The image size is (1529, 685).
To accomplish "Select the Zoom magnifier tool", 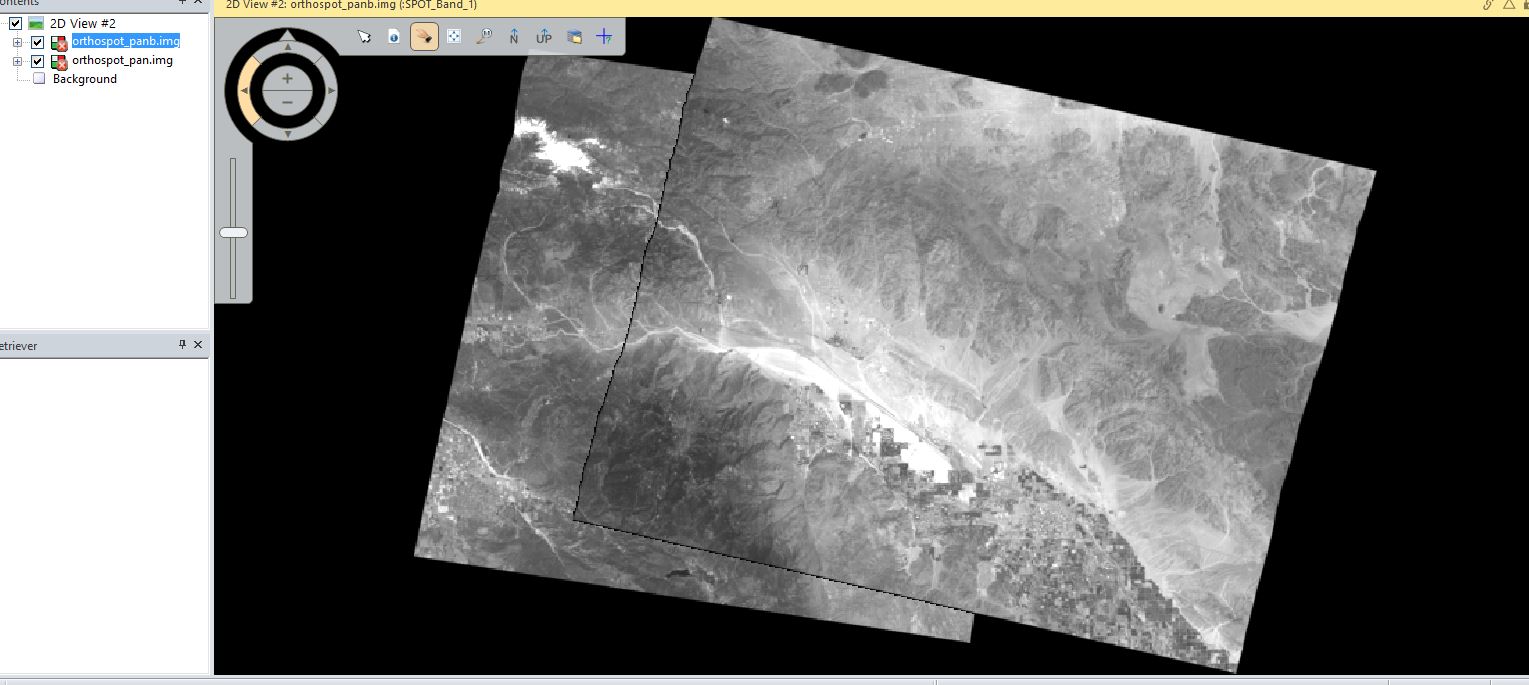I will coord(484,35).
